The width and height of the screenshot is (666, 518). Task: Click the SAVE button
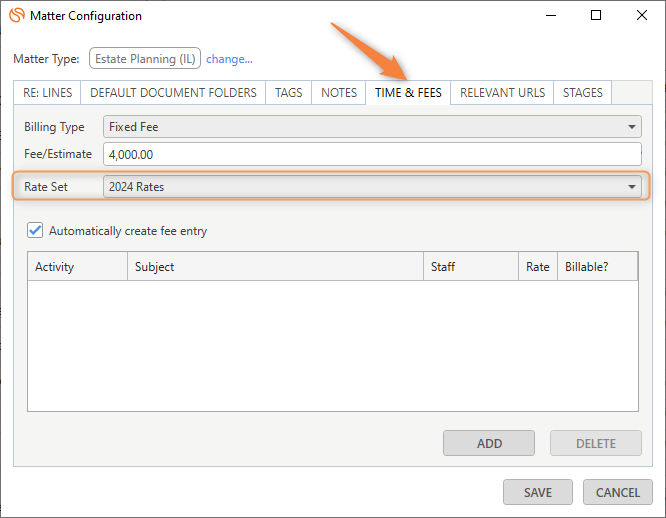pyautogui.click(x=537, y=492)
